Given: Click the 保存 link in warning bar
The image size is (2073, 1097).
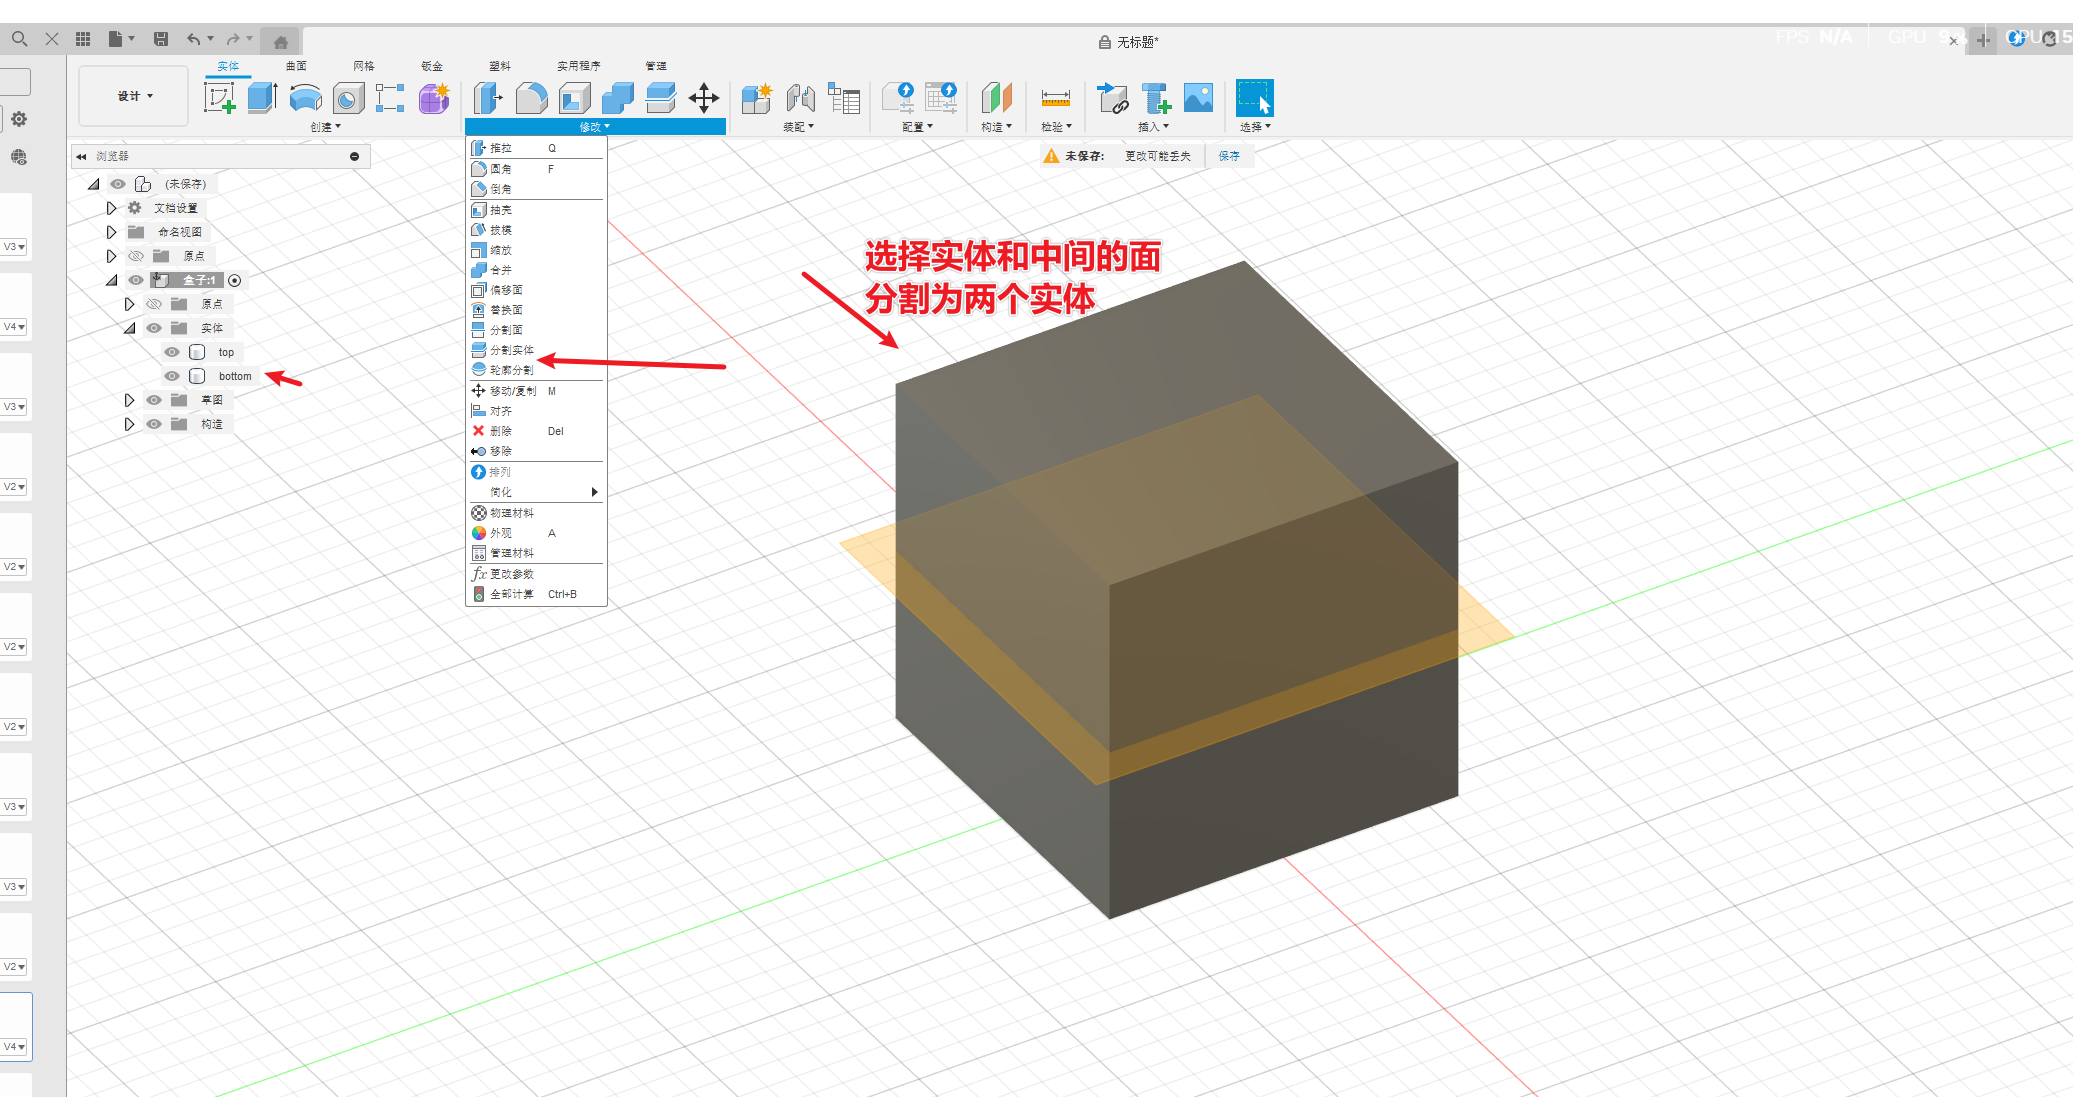Looking at the screenshot, I should [1229, 156].
